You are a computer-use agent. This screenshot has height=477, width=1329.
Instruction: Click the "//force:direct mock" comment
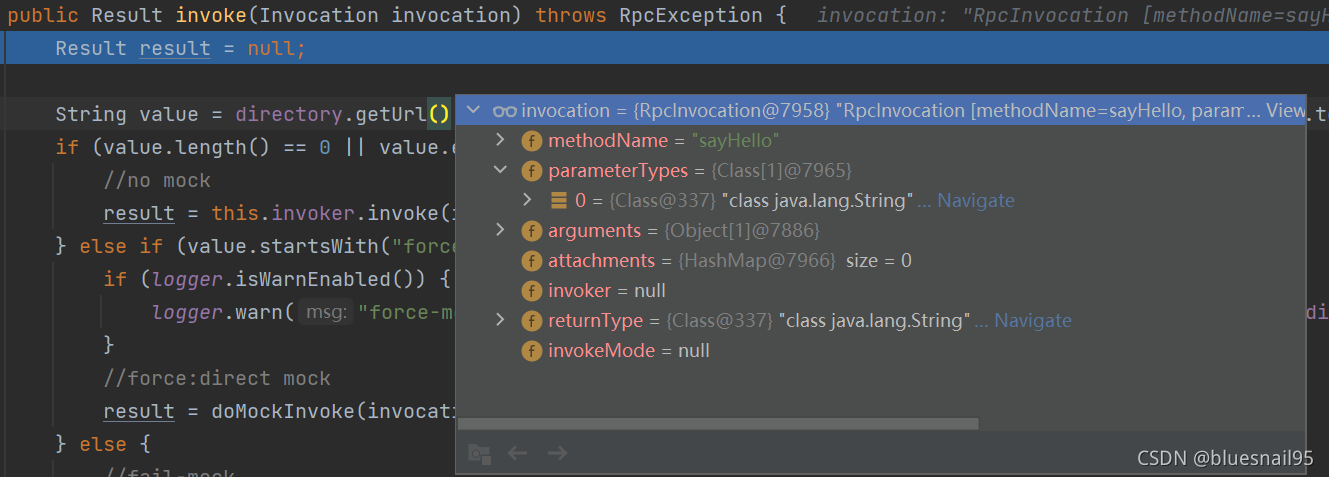coord(217,378)
